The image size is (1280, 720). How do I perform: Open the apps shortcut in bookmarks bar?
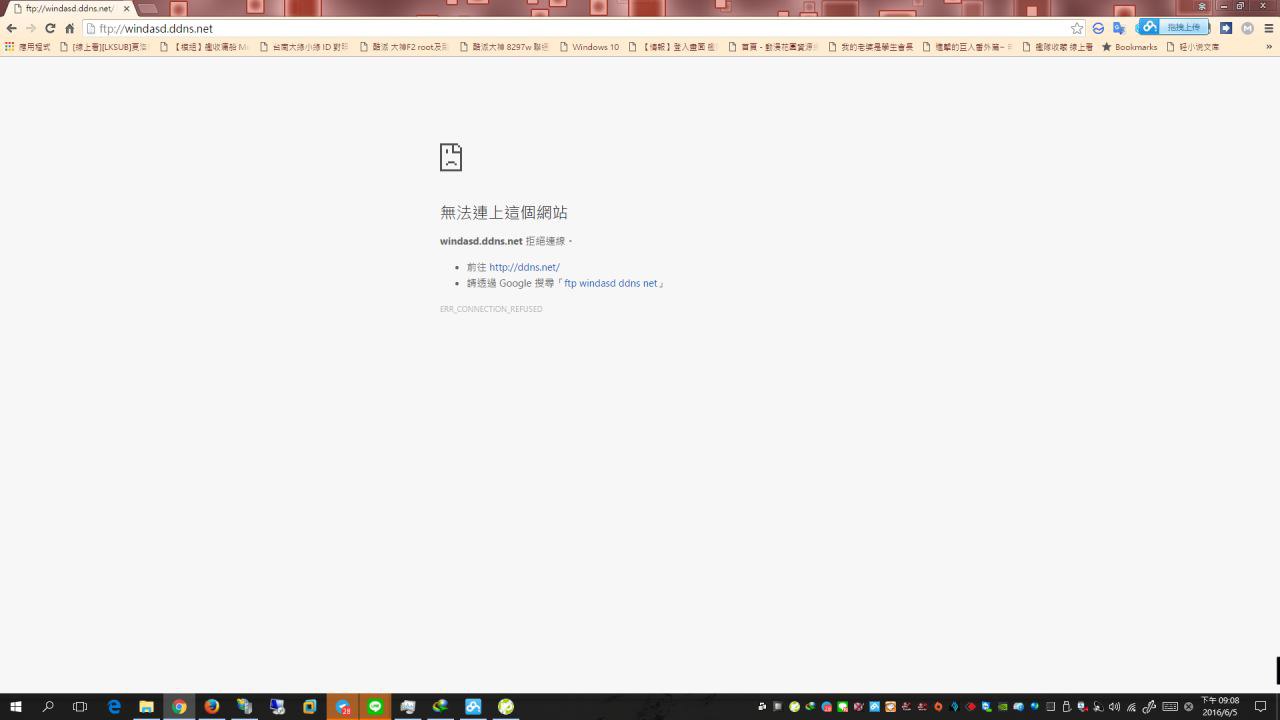(x=27, y=47)
